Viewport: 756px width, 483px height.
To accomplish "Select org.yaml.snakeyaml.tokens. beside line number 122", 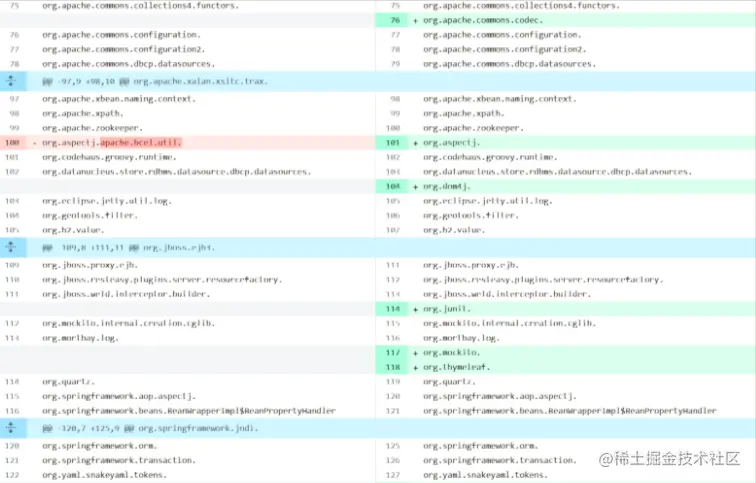I will 104,475.
